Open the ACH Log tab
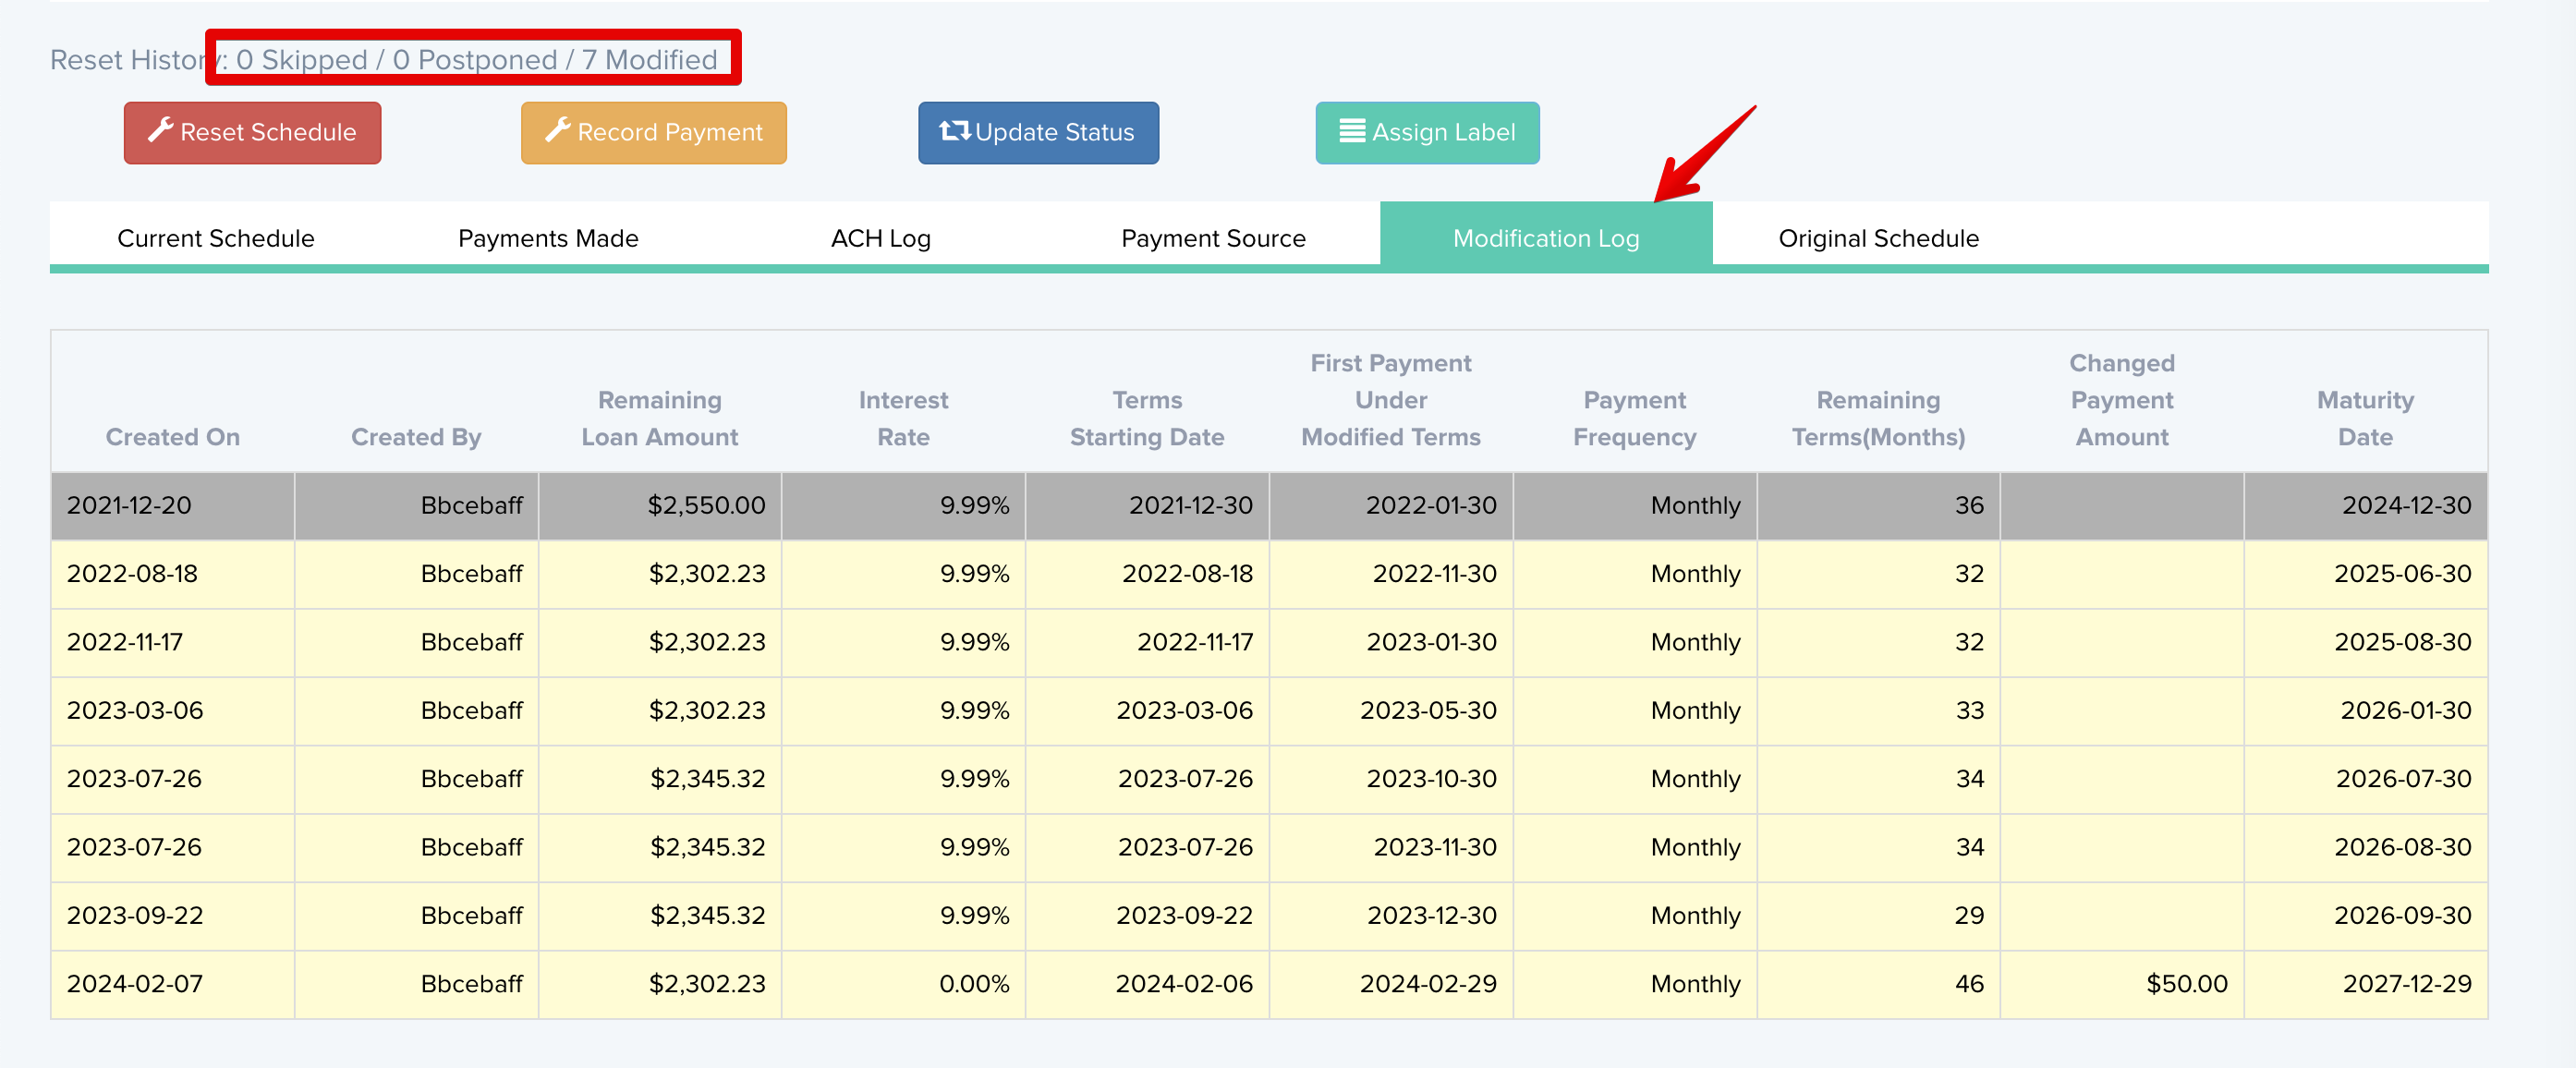2576x1068 pixels. [x=880, y=238]
